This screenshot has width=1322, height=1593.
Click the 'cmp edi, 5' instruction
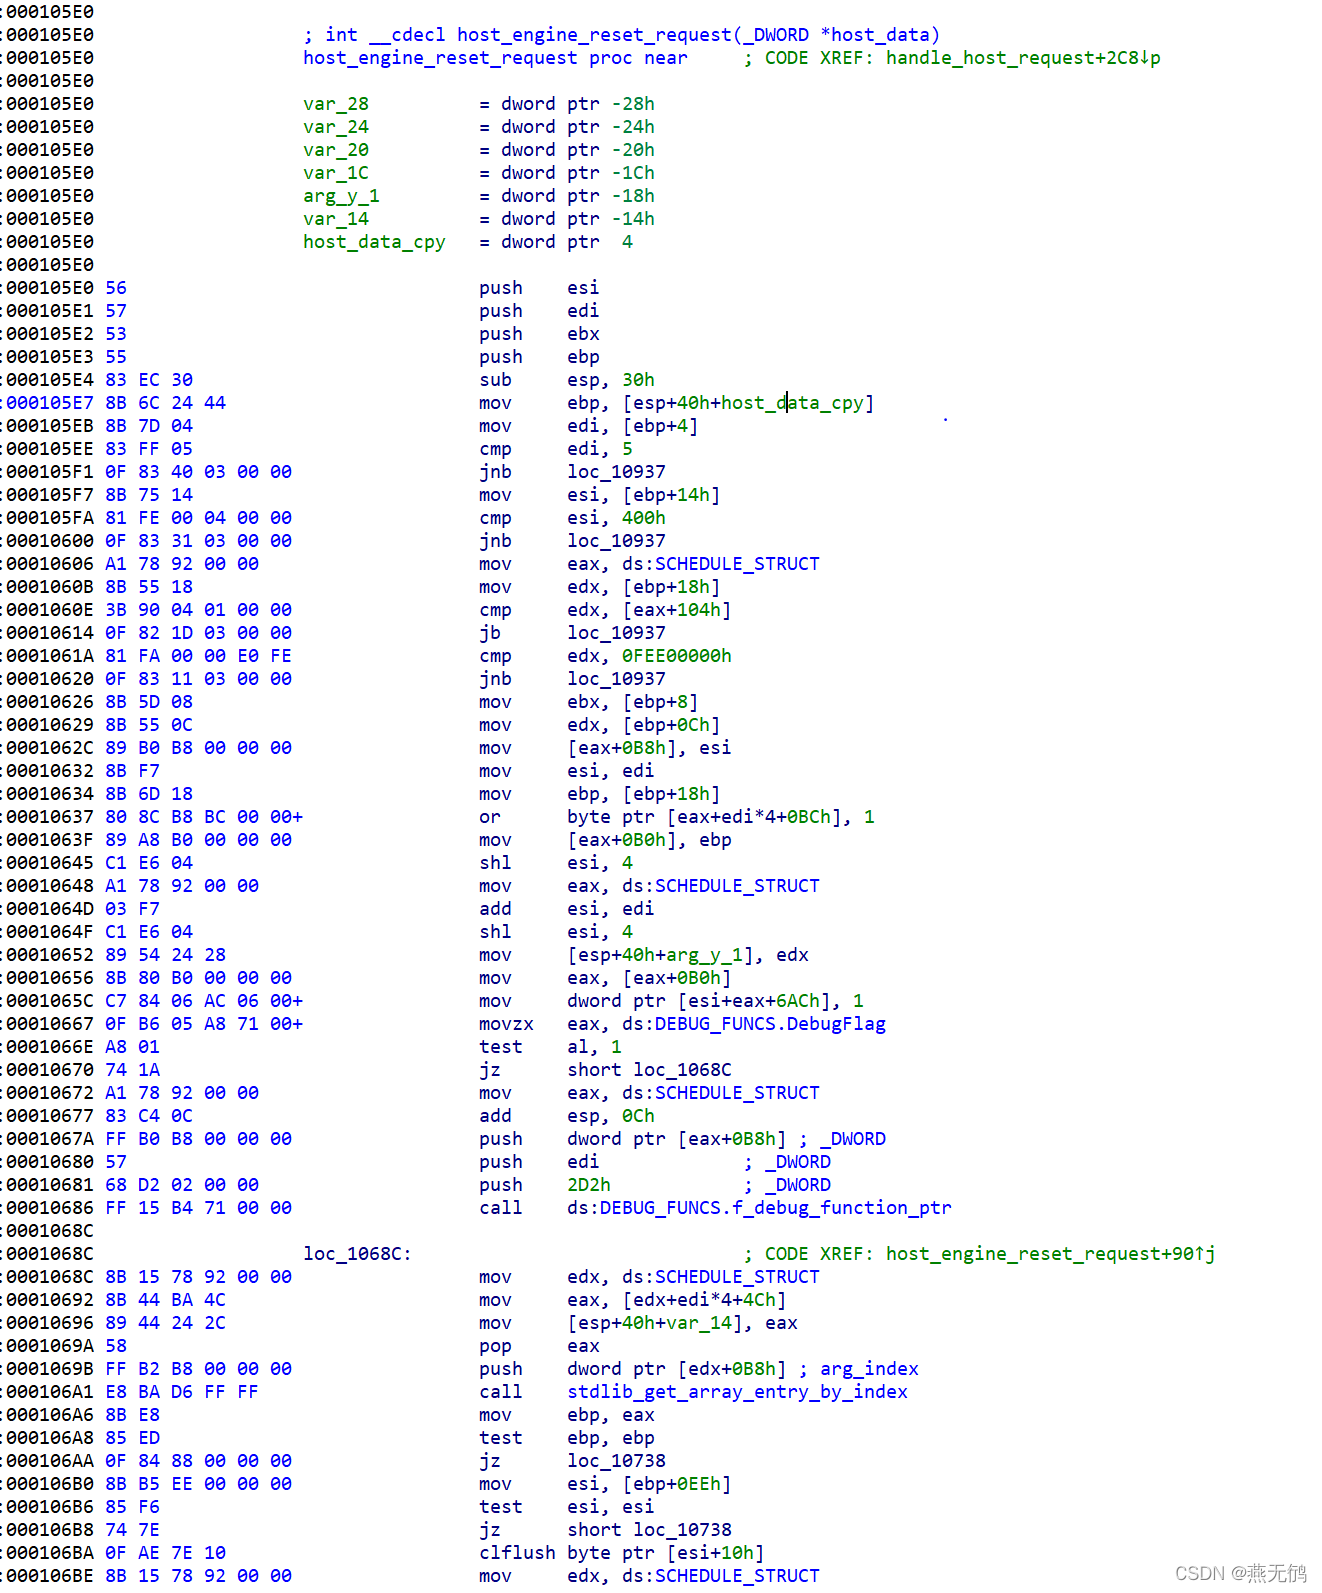(x=555, y=449)
